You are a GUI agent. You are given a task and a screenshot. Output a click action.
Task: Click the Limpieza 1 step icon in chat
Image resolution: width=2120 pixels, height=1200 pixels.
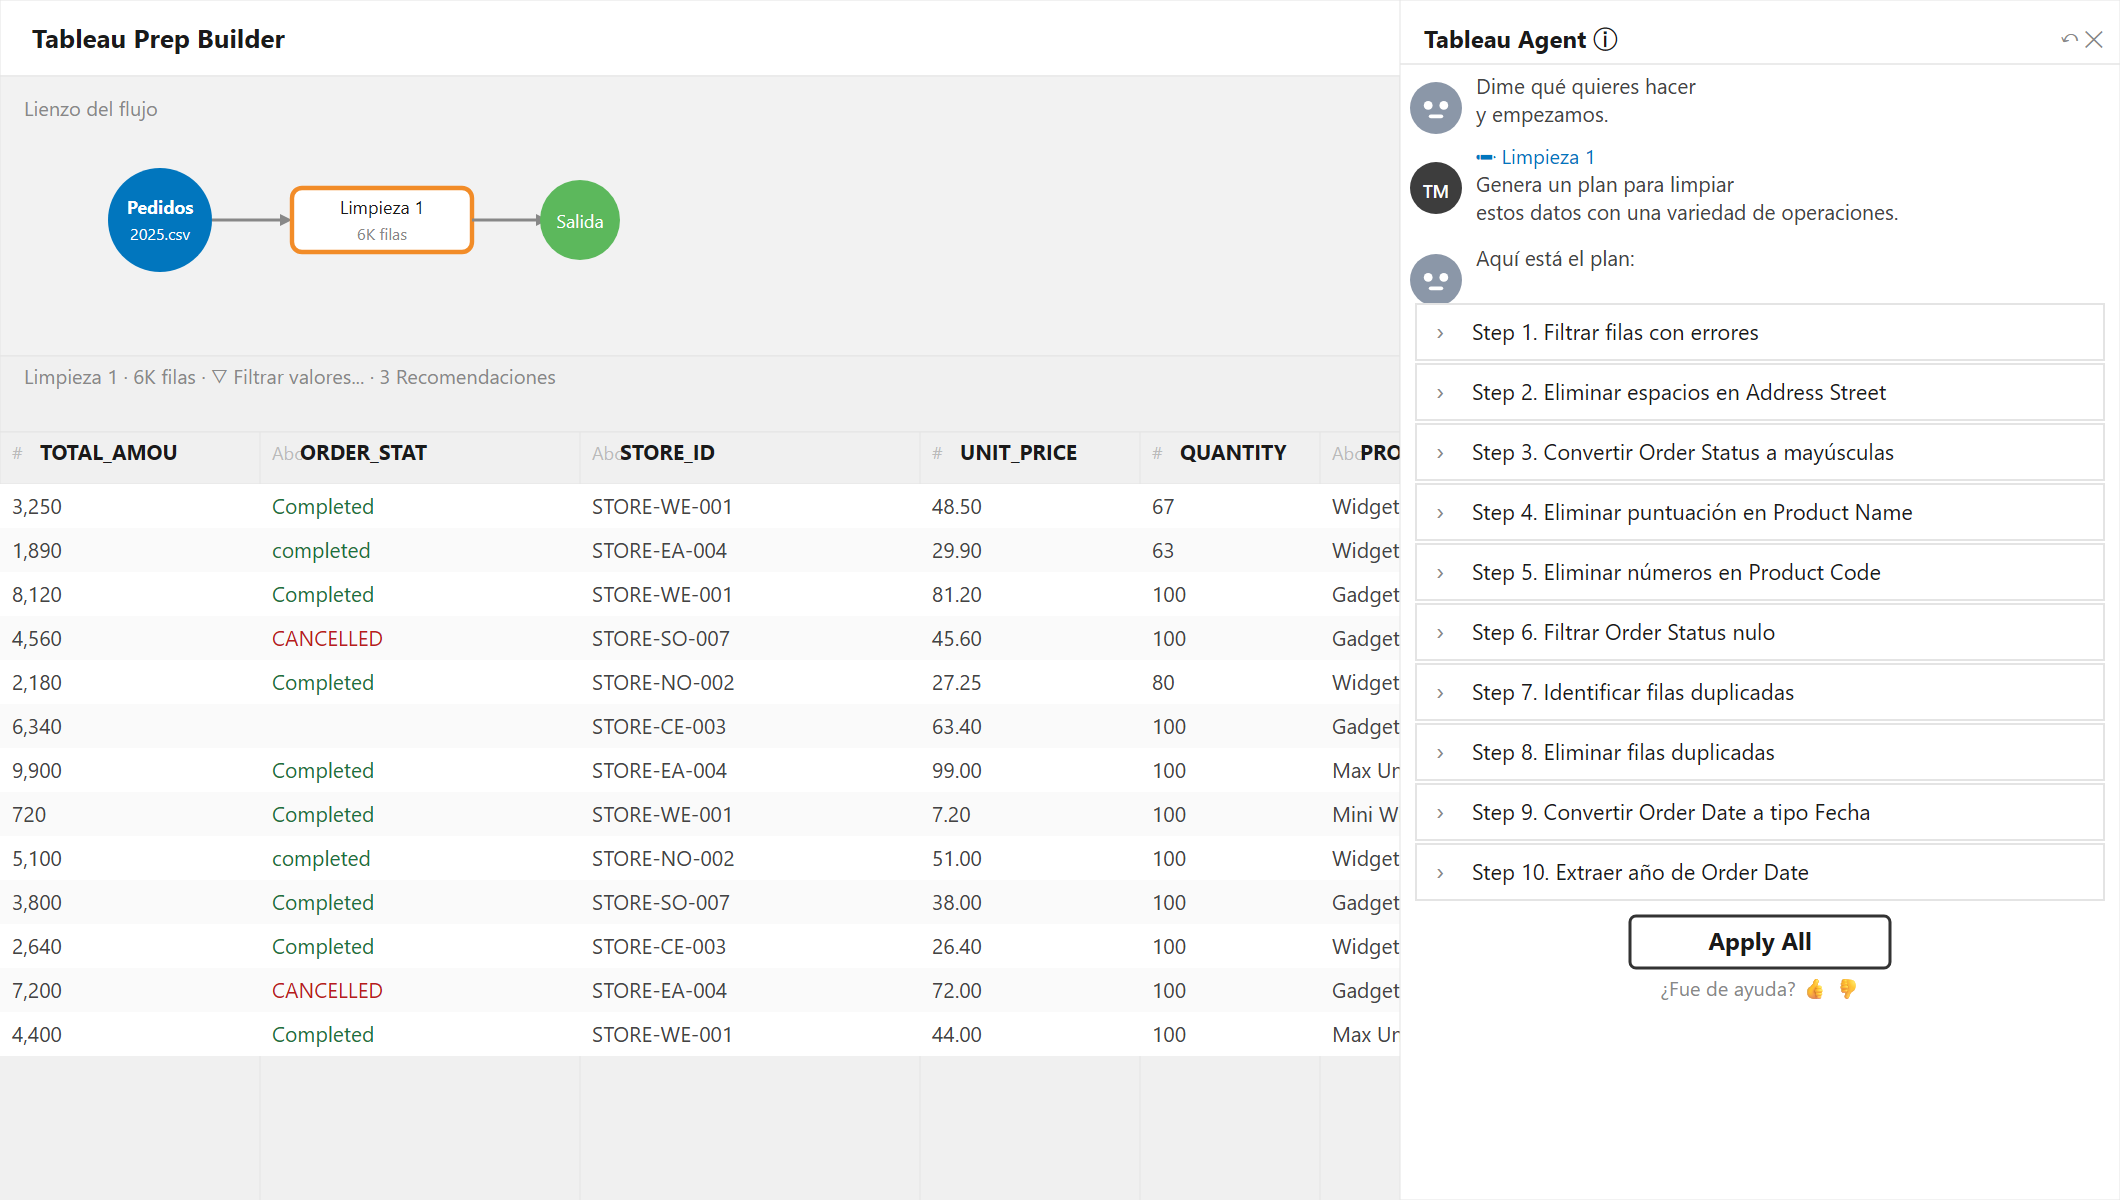tap(1486, 157)
